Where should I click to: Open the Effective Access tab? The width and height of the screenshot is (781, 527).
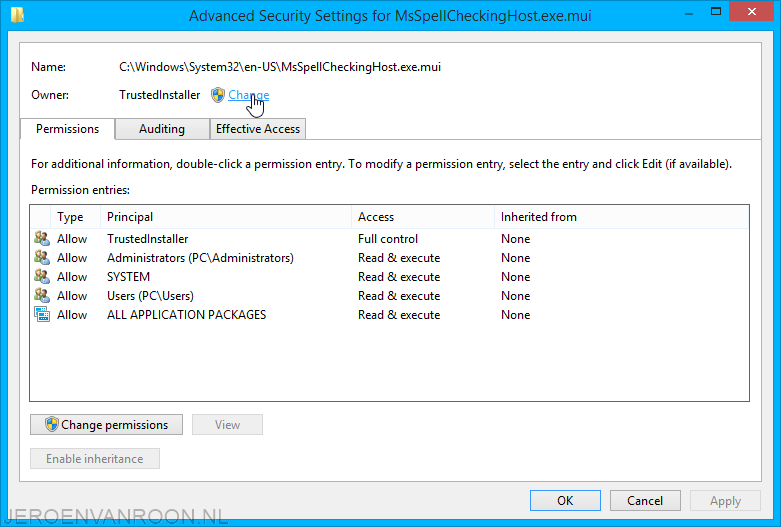pyautogui.click(x=258, y=129)
